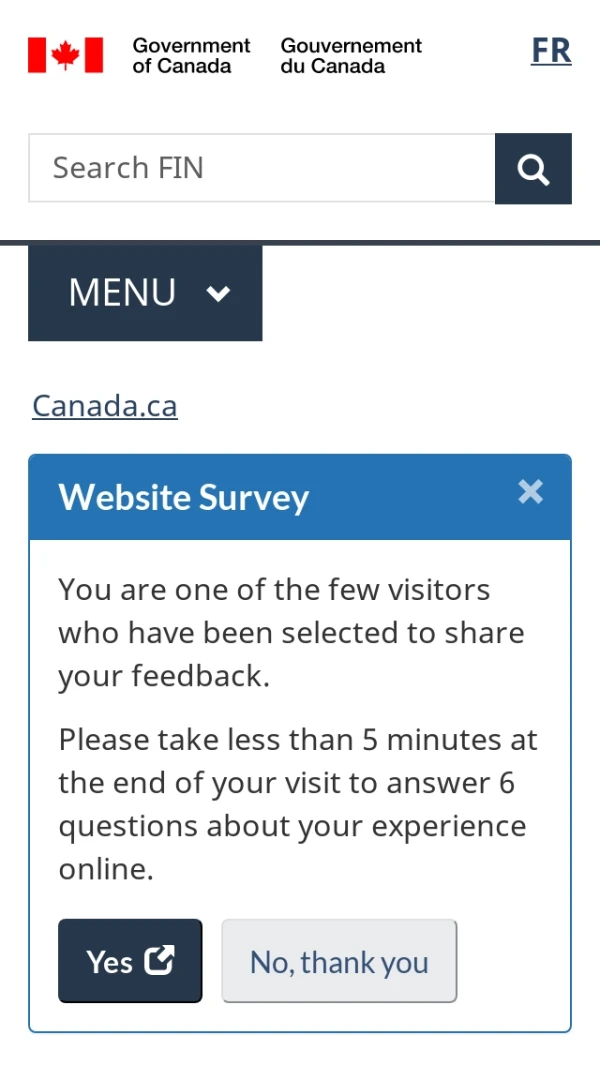
Task: Expand the MENU chevron arrow
Action: (218, 293)
